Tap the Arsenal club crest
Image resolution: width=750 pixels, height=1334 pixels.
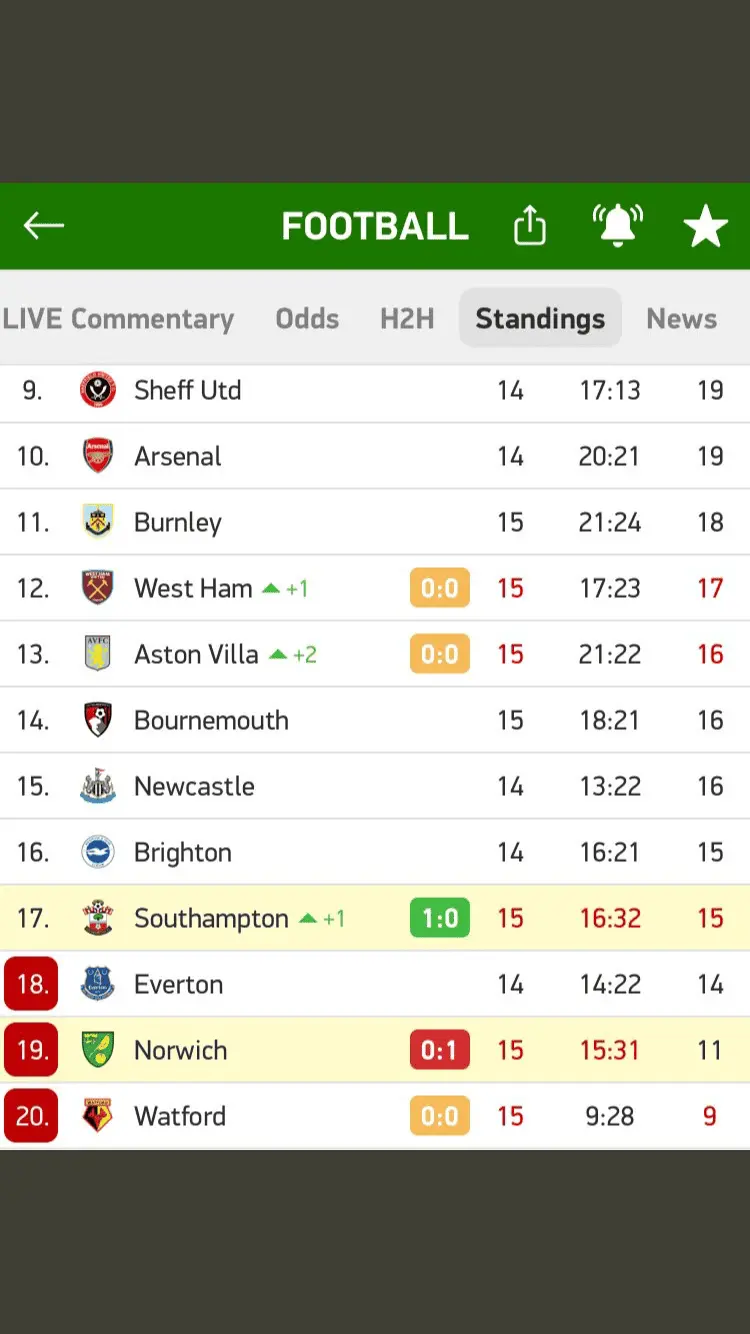(98, 456)
